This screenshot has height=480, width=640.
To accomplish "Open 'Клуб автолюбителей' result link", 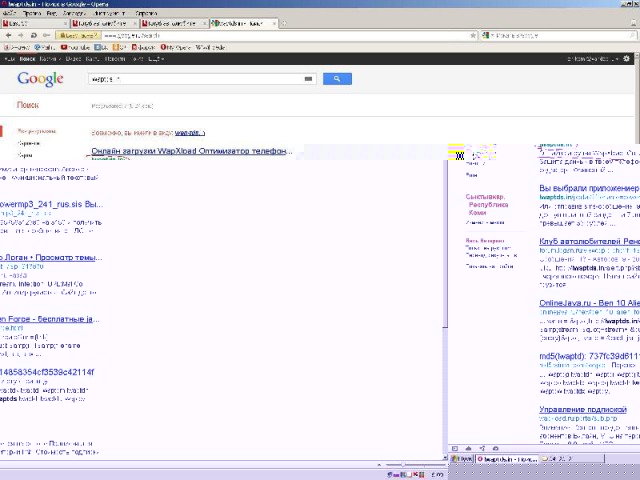I will [x=589, y=241].
